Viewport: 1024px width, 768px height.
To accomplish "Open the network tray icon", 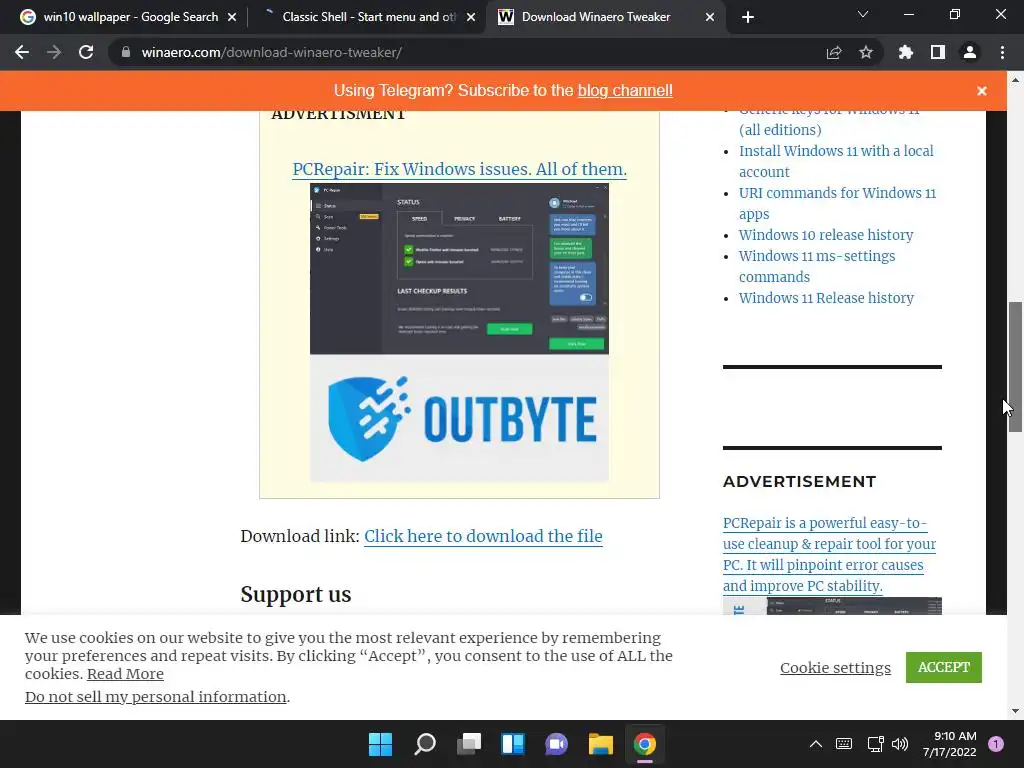I will pos(875,743).
